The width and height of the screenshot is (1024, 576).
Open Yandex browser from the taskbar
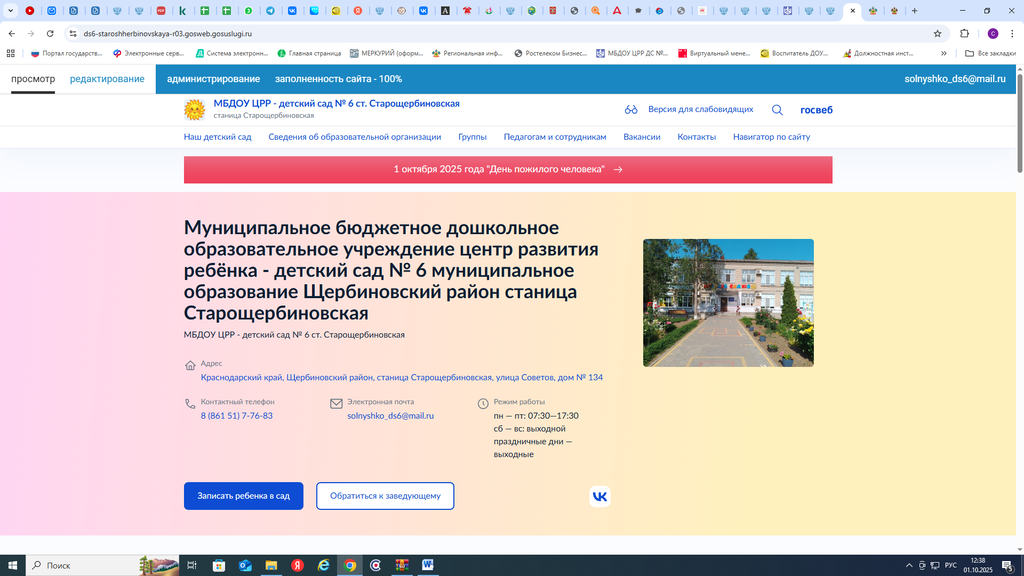click(297, 565)
